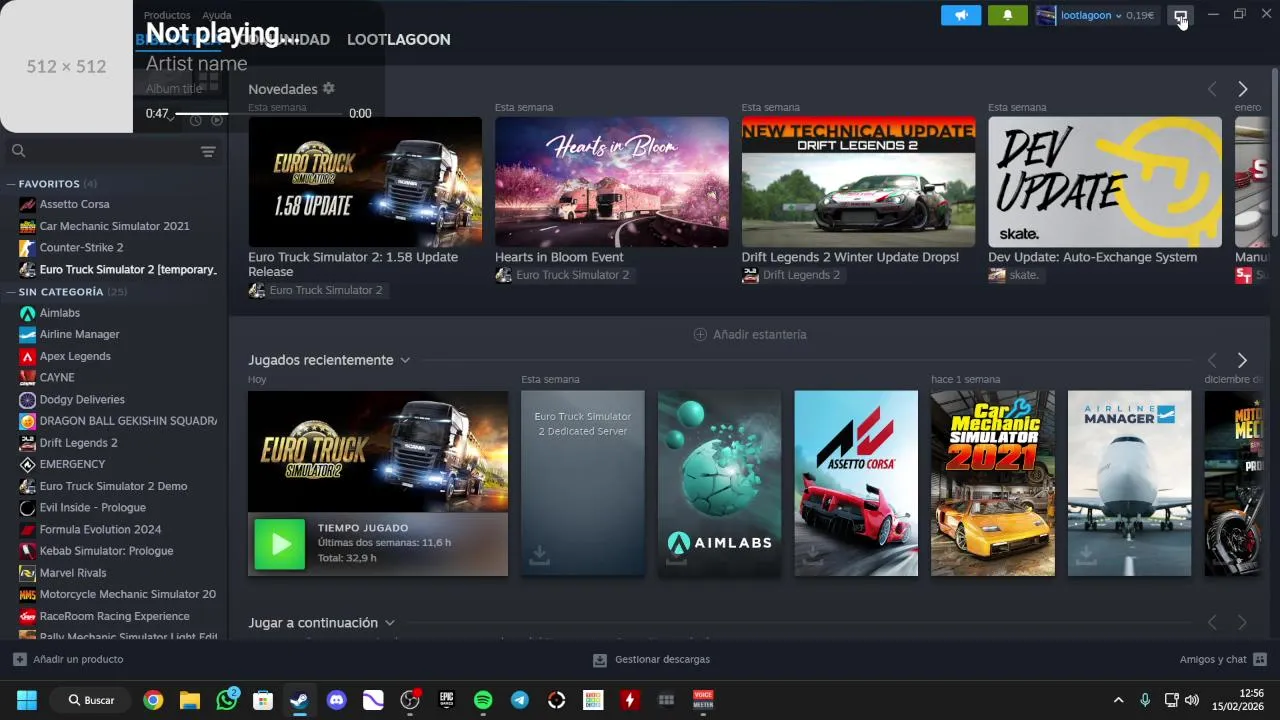Screen dimensions: 1280x720
Task: Select RaceRoom Racing Experience in sidebar
Action: click(114, 616)
